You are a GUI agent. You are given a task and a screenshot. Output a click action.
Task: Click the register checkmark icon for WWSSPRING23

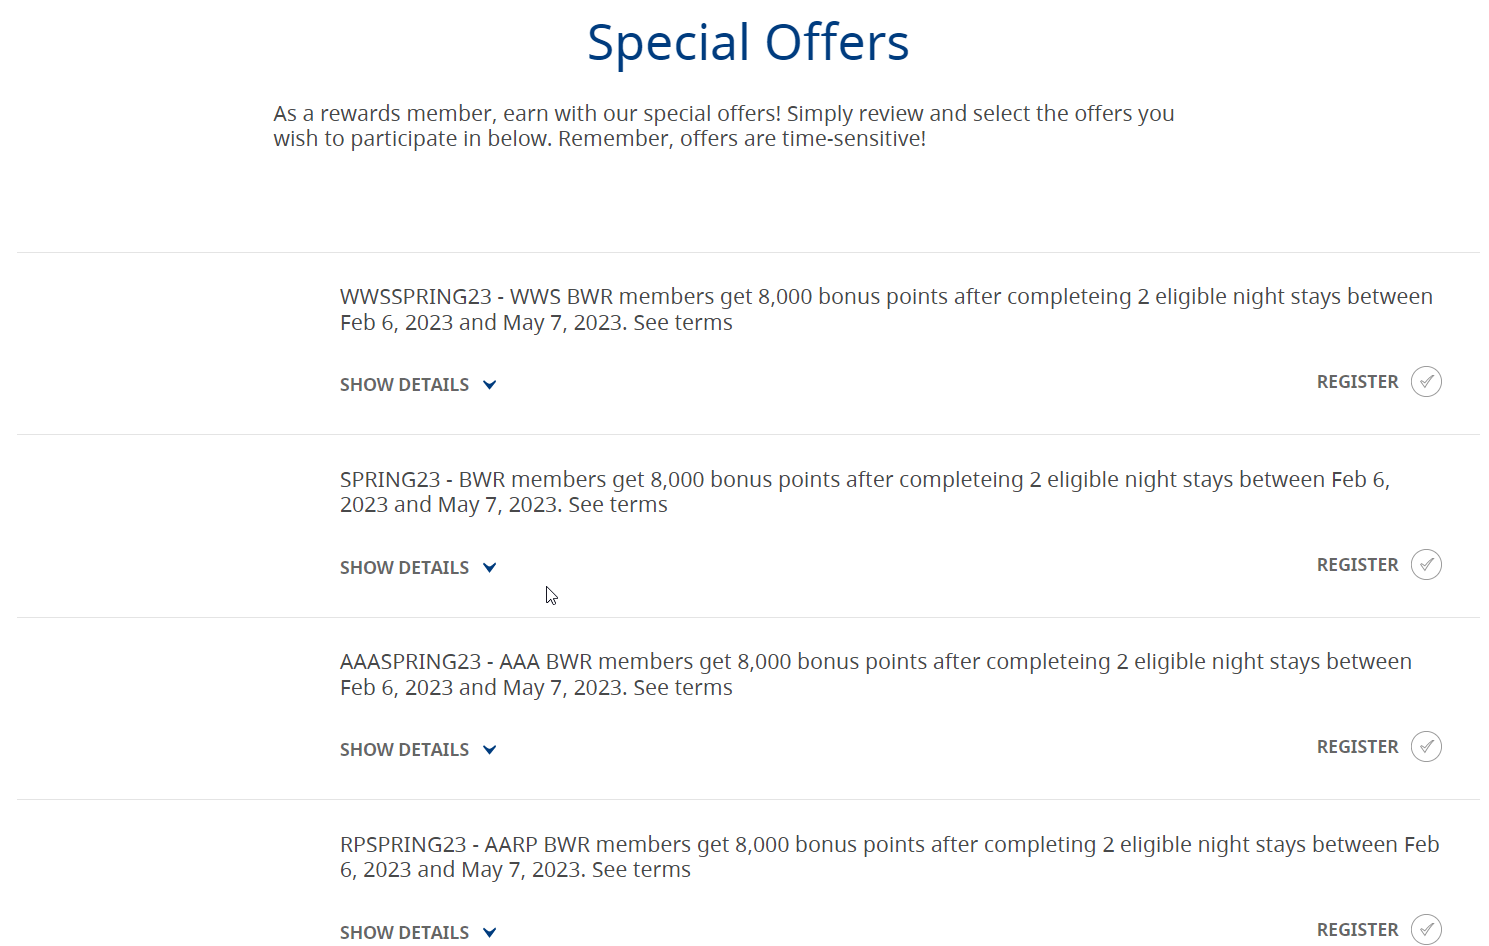pos(1427,381)
